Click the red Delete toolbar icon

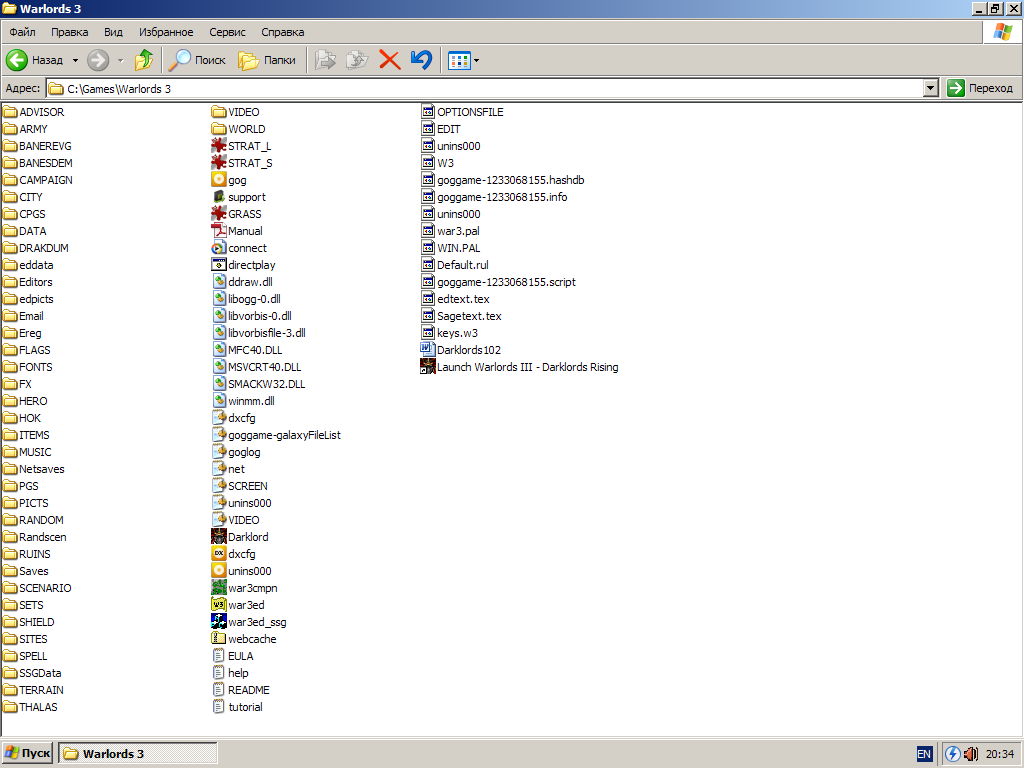(x=390, y=60)
